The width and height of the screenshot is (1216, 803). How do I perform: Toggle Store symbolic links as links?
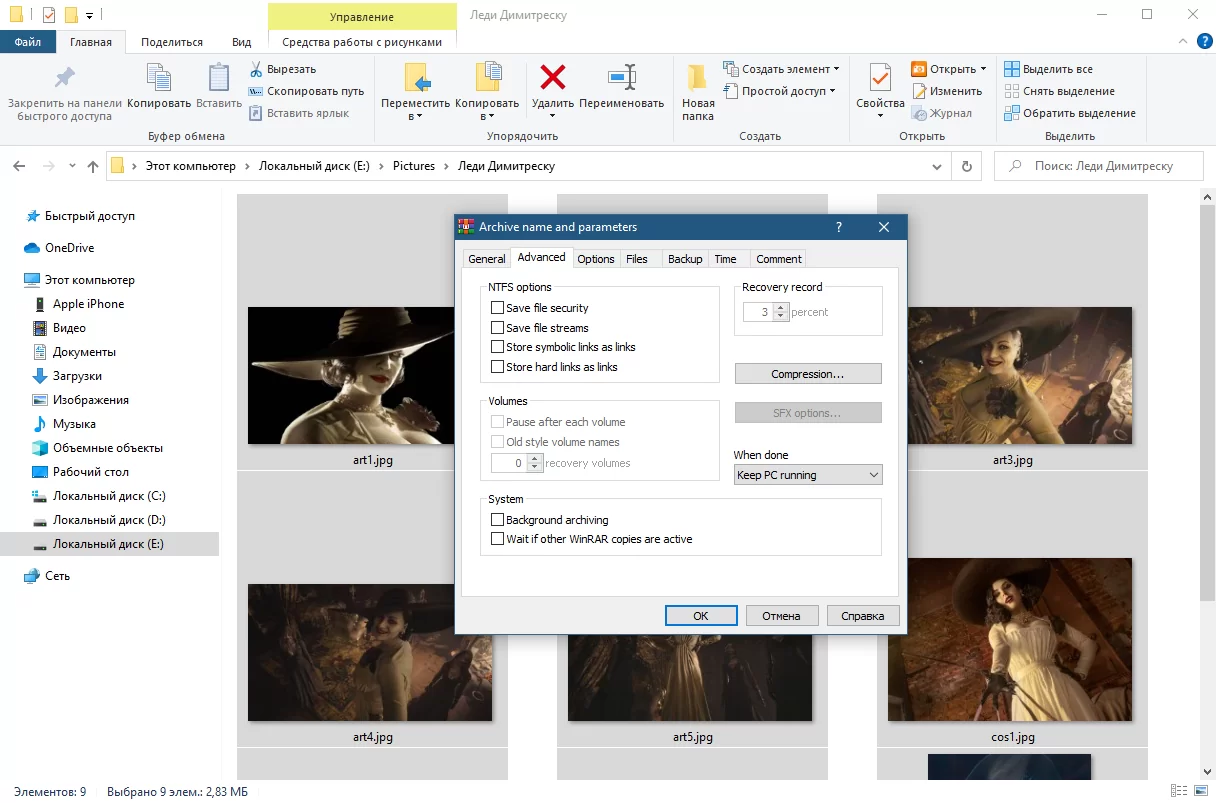point(497,347)
